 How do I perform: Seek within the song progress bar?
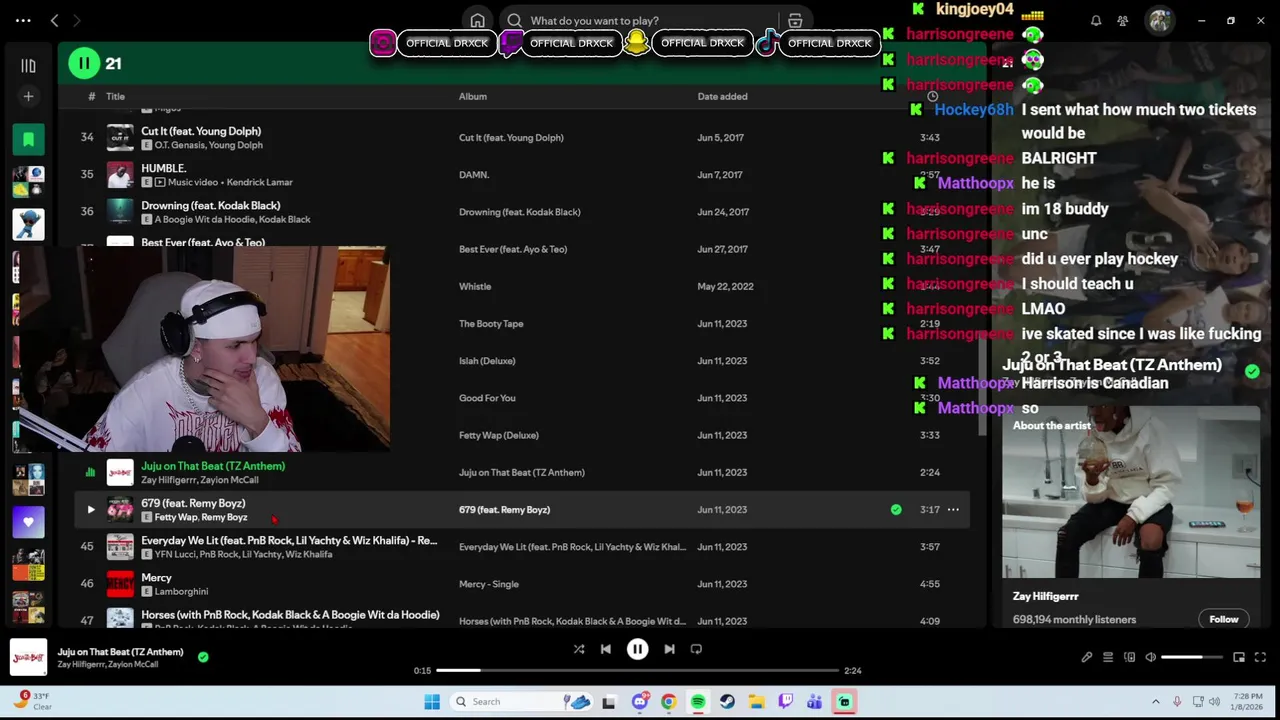(637, 671)
